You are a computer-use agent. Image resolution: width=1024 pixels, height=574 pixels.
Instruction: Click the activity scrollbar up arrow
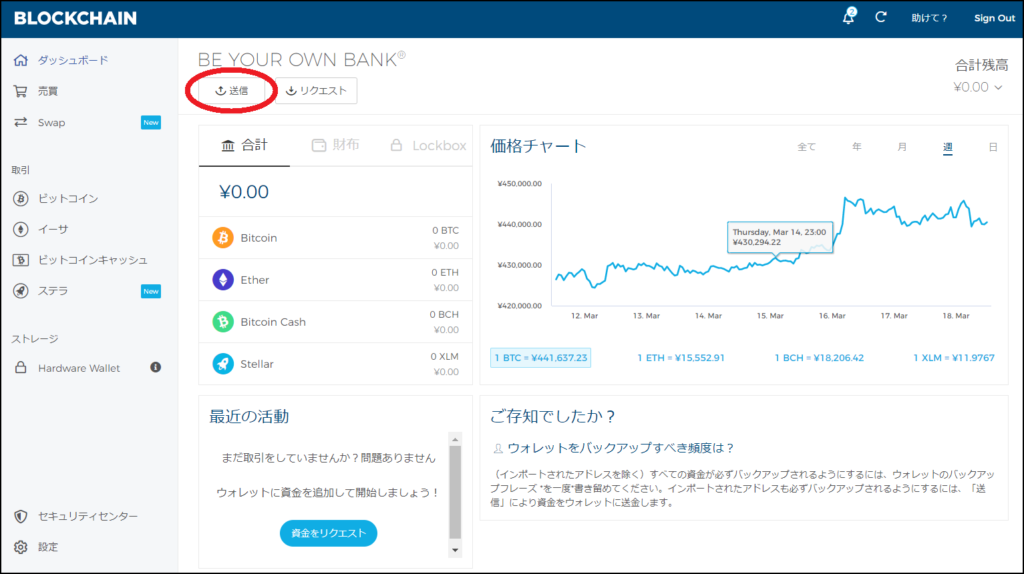tap(455, 439)
